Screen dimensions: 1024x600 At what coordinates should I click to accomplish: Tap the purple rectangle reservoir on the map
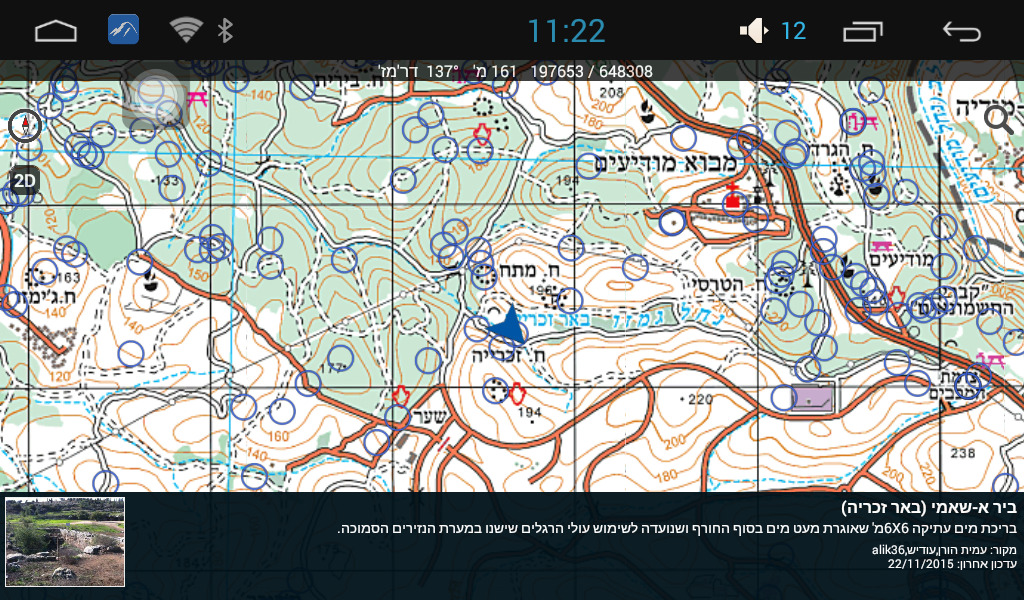810,398
